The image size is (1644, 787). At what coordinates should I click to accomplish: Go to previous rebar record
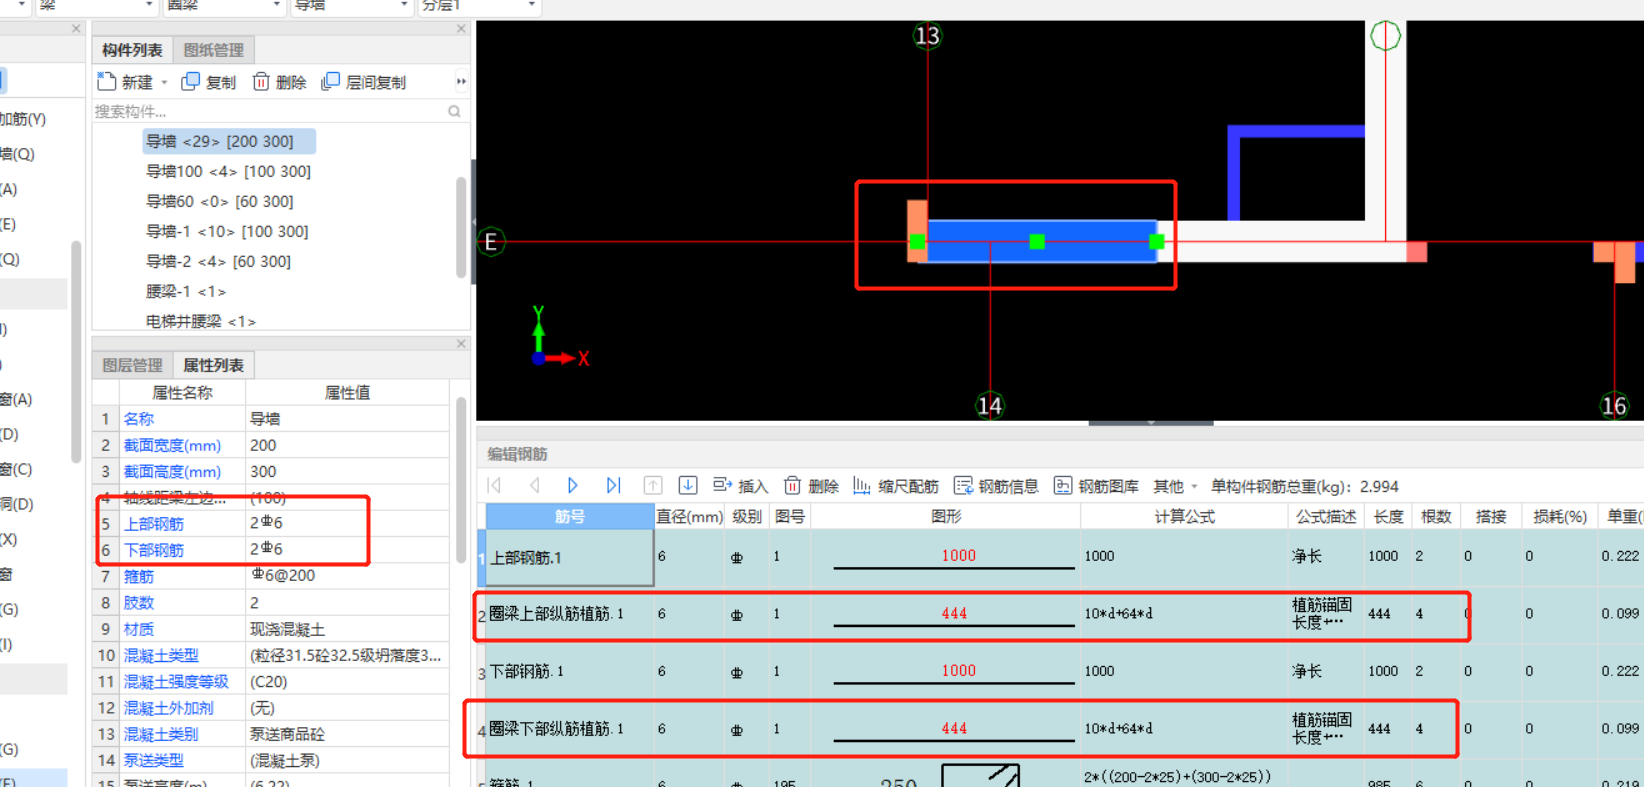click(535, 486)
